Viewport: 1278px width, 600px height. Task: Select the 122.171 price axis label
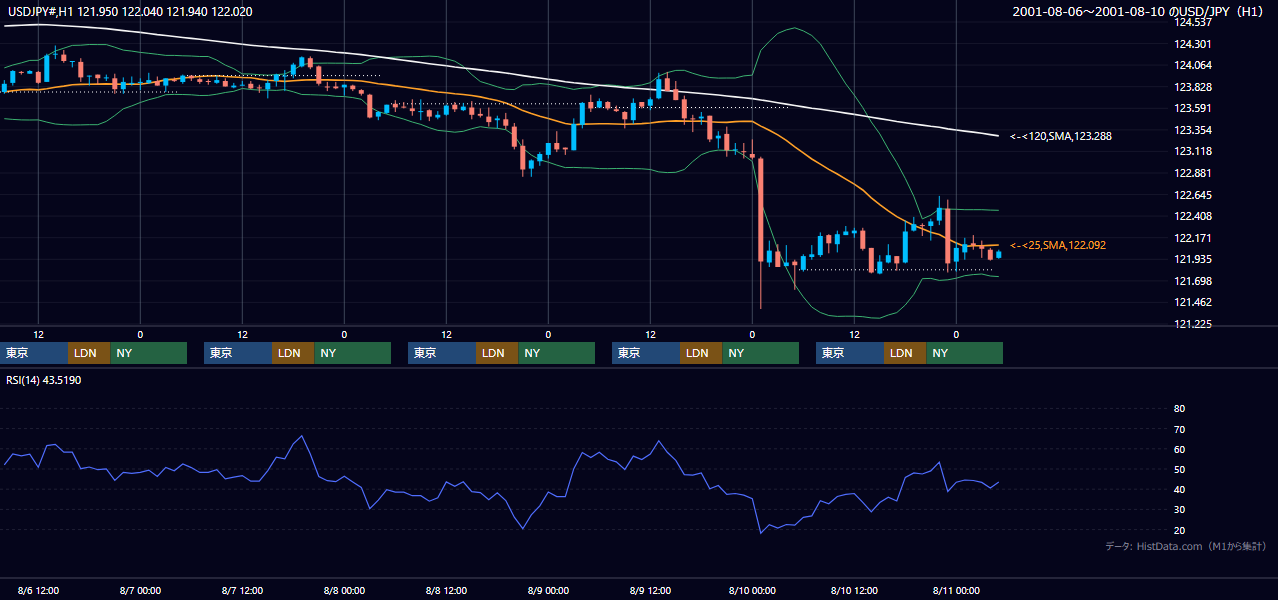click(1192, 238)
